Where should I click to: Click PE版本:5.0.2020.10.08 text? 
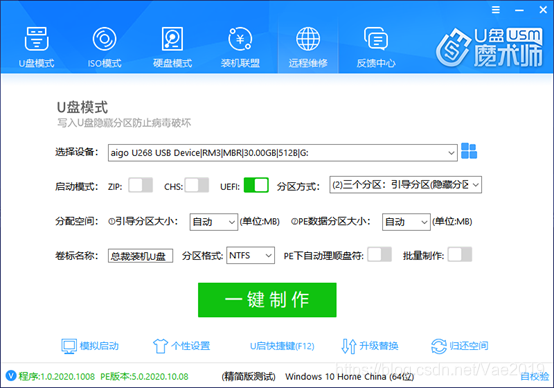144,376
